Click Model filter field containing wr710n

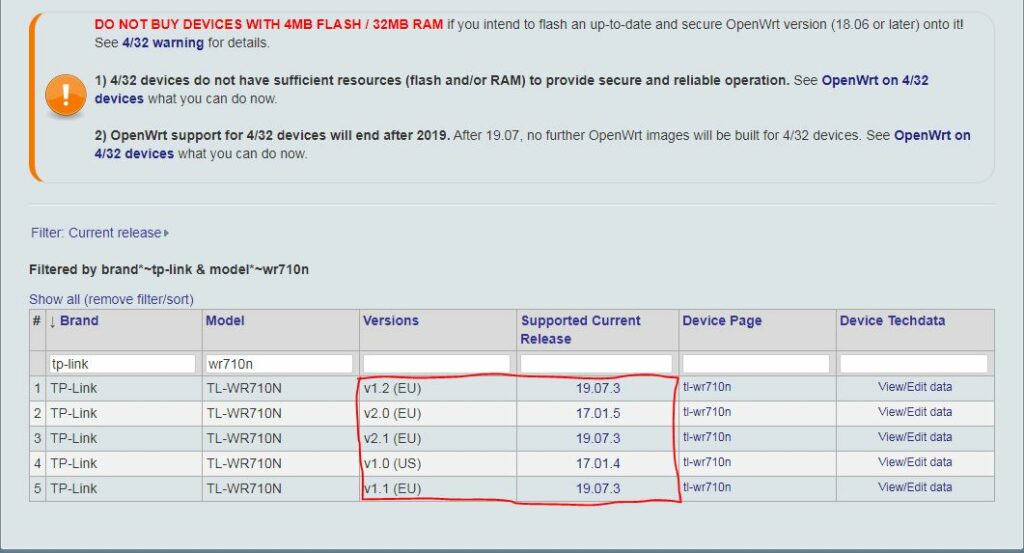[x=279, y=364]
